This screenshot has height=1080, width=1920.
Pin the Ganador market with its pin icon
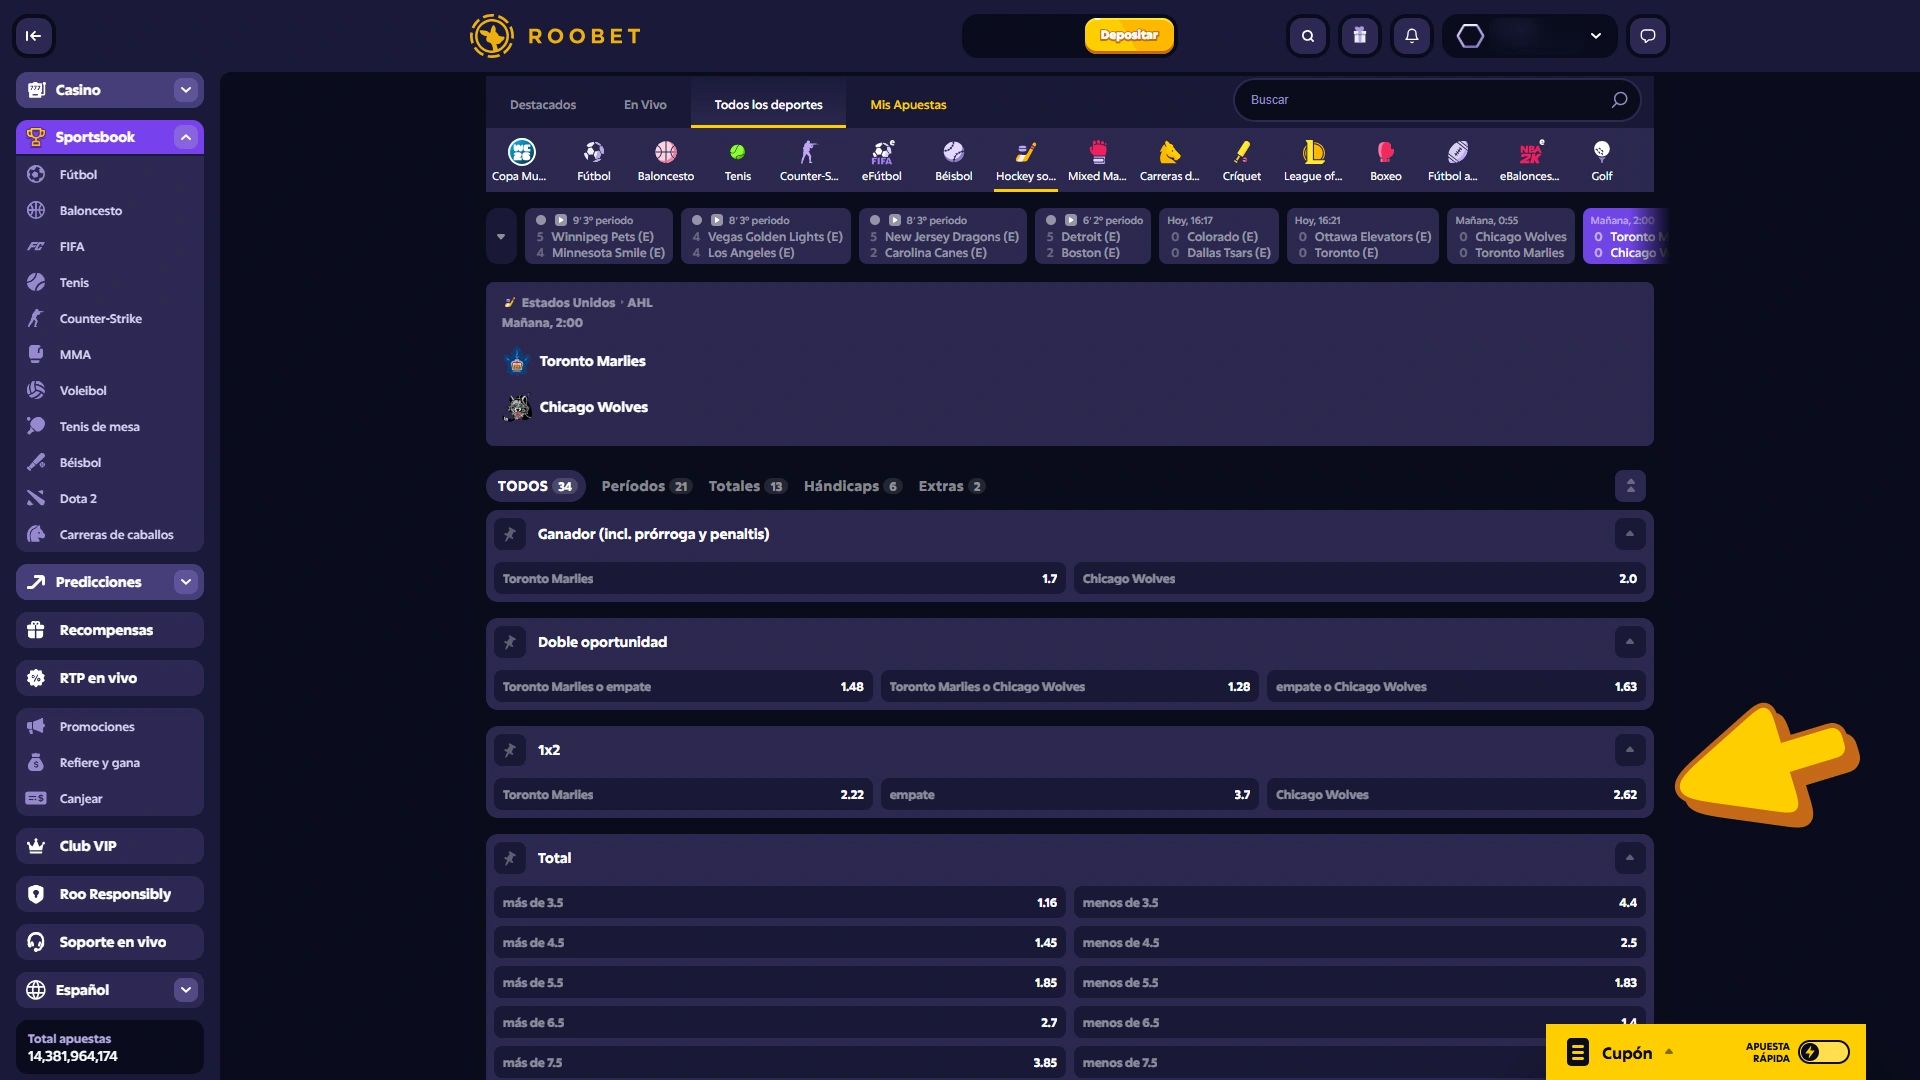click(510, 534)
